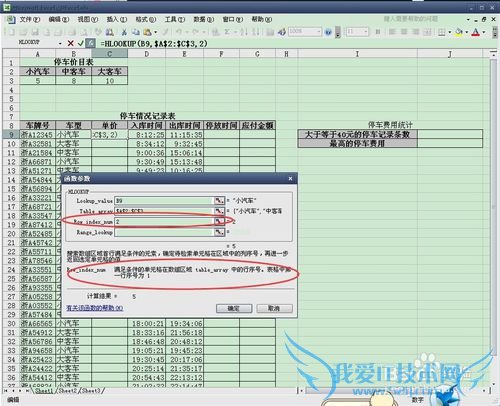This screenshot has width=500, height=406.
Task: Click into the Row_index_num input field
Action: [x=164, y=221]
